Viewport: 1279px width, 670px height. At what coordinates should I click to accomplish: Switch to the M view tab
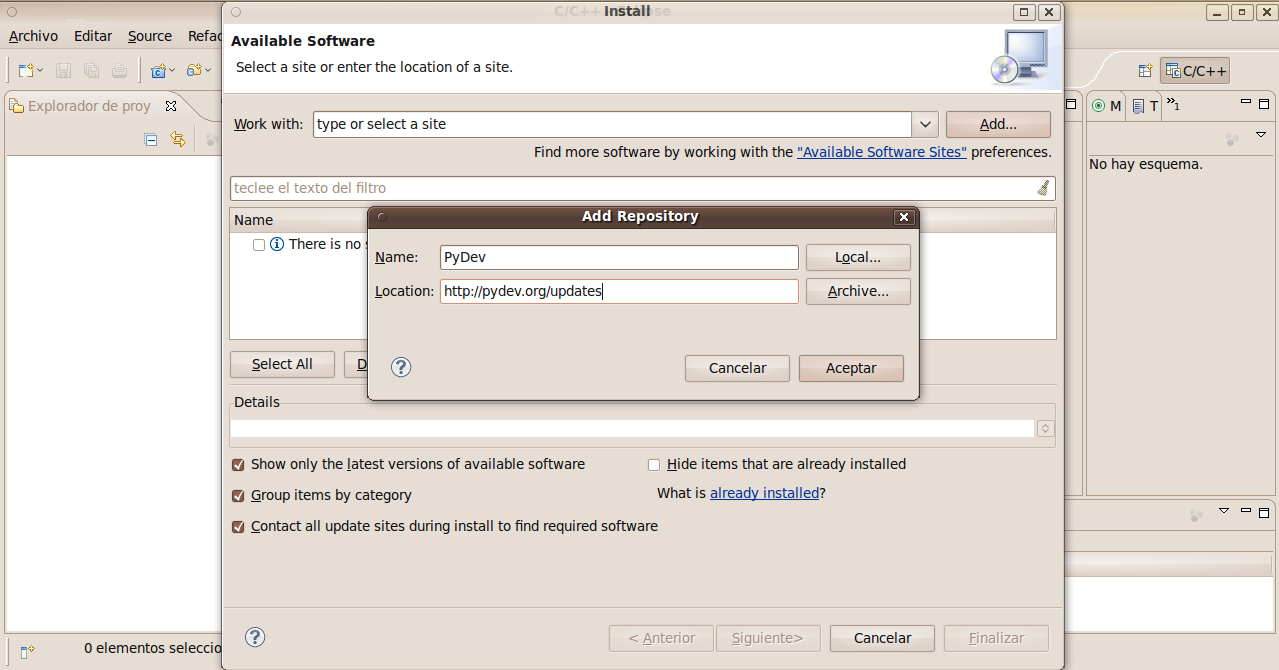pos(1106,106)
